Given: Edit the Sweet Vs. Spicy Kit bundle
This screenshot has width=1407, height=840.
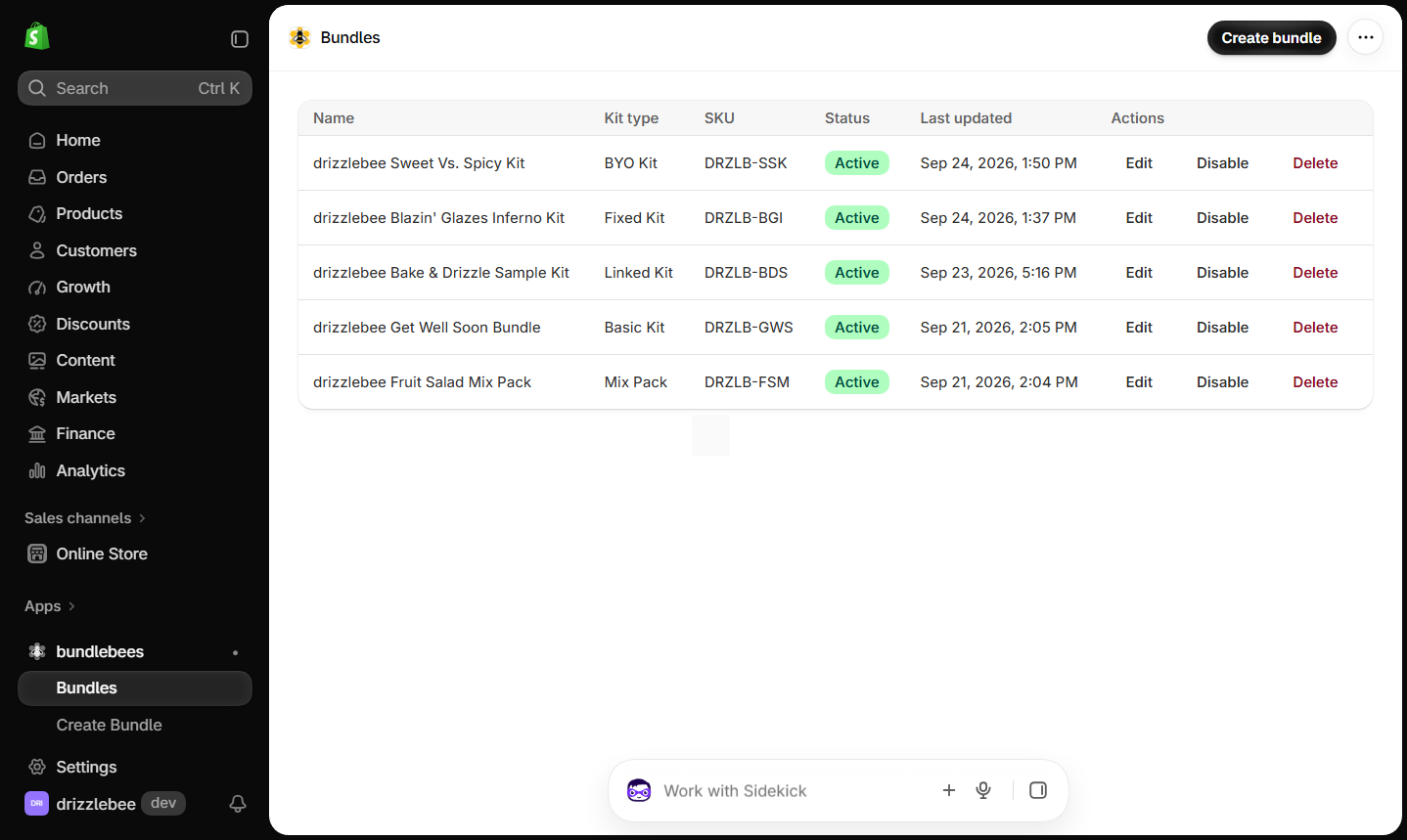Looking at the screenshot, I should click(x=1139, y=163).
